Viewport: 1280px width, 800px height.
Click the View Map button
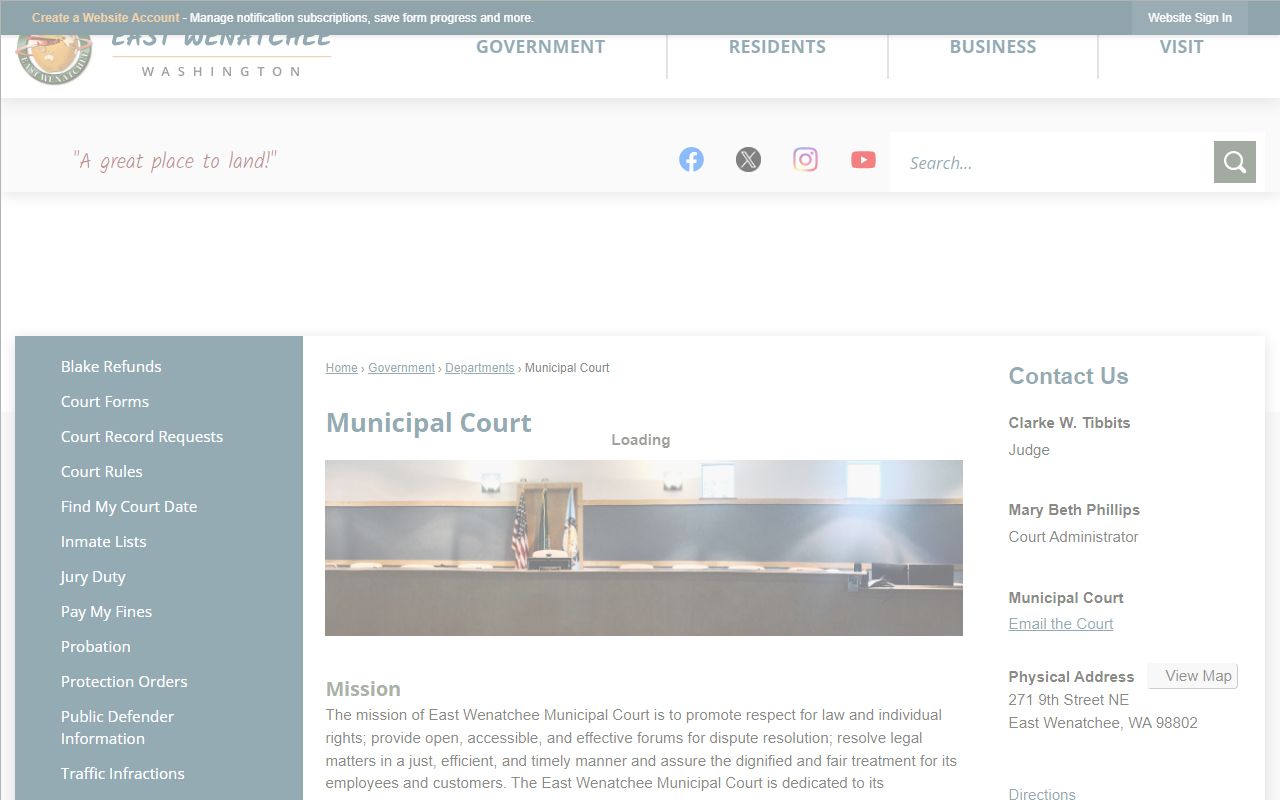coord(1193,676)
